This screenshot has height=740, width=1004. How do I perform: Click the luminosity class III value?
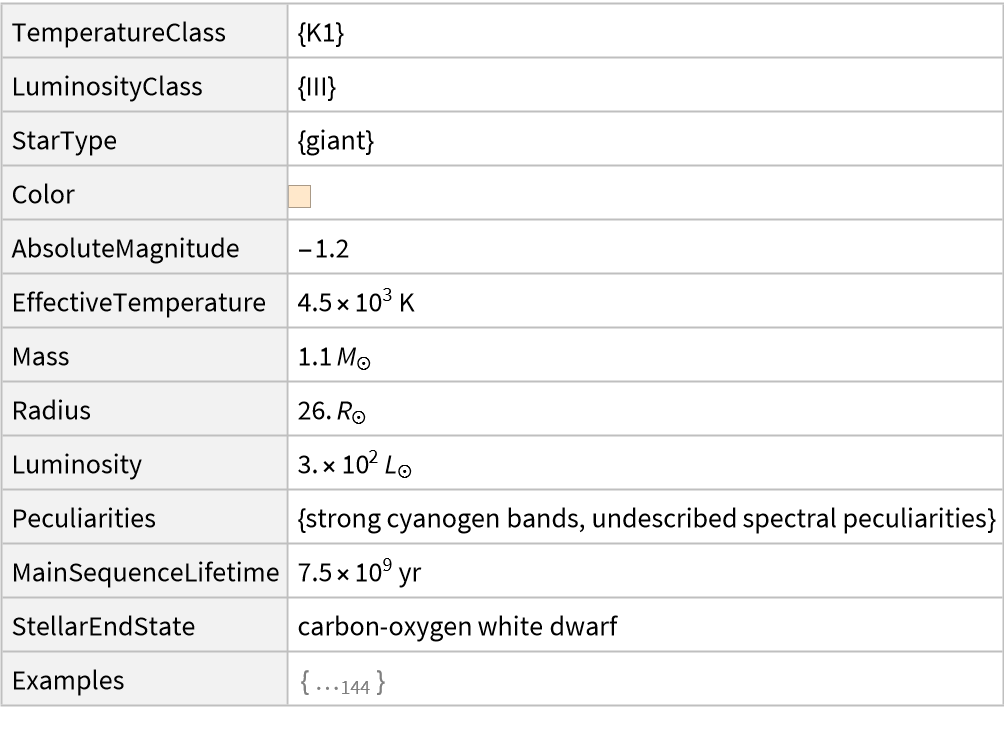317,87
